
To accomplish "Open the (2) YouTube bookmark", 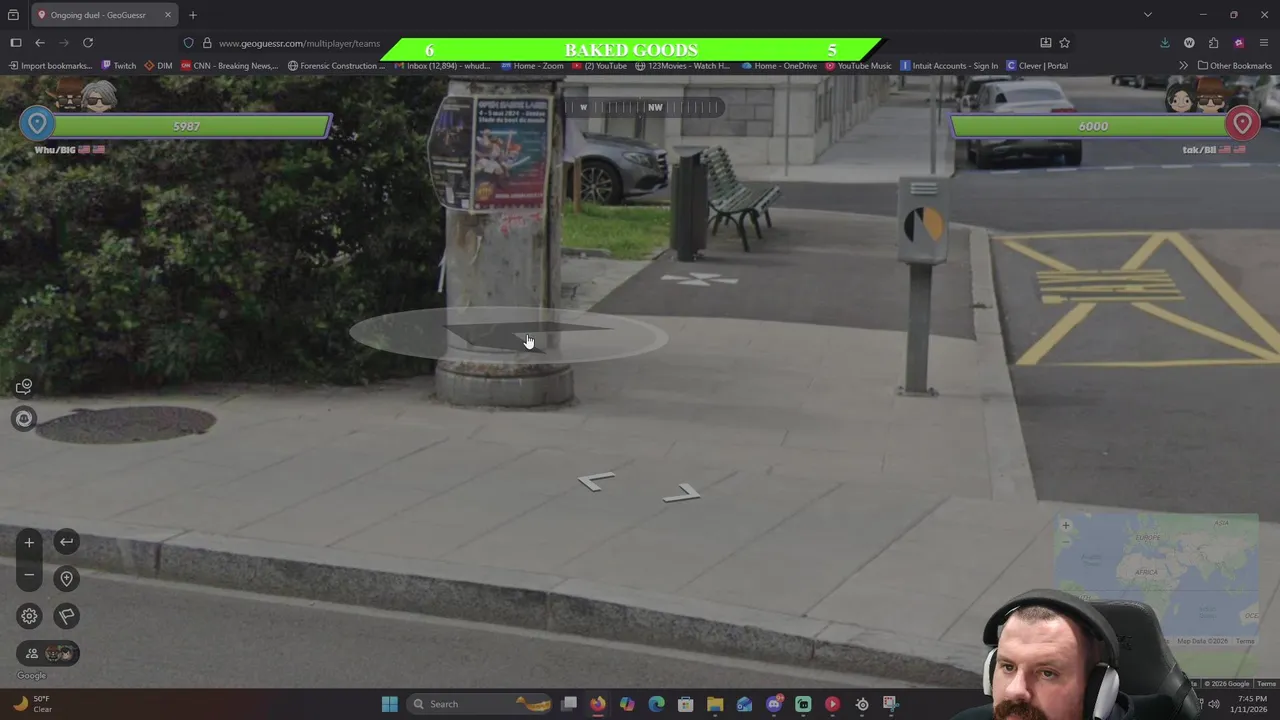I will coord(599,66).
